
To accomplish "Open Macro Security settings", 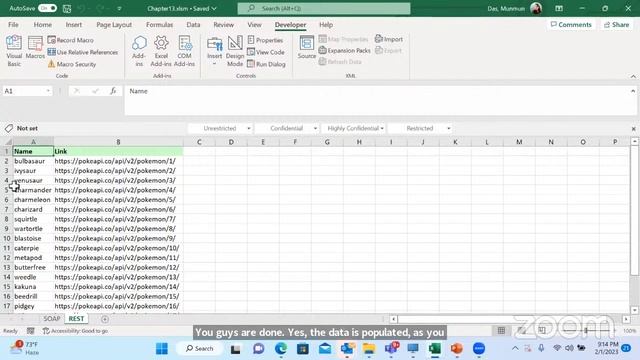I will click(72, 64).
